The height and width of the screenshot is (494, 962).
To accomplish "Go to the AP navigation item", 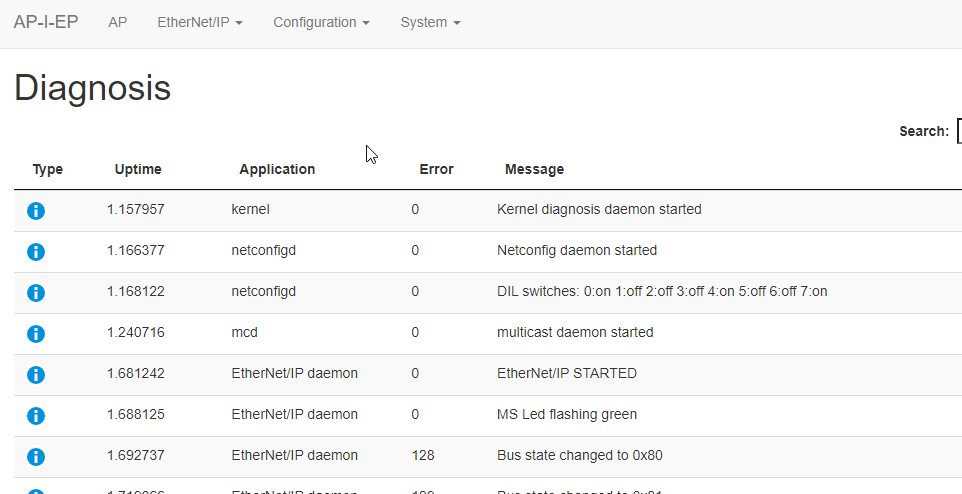I will click(117, 23).
